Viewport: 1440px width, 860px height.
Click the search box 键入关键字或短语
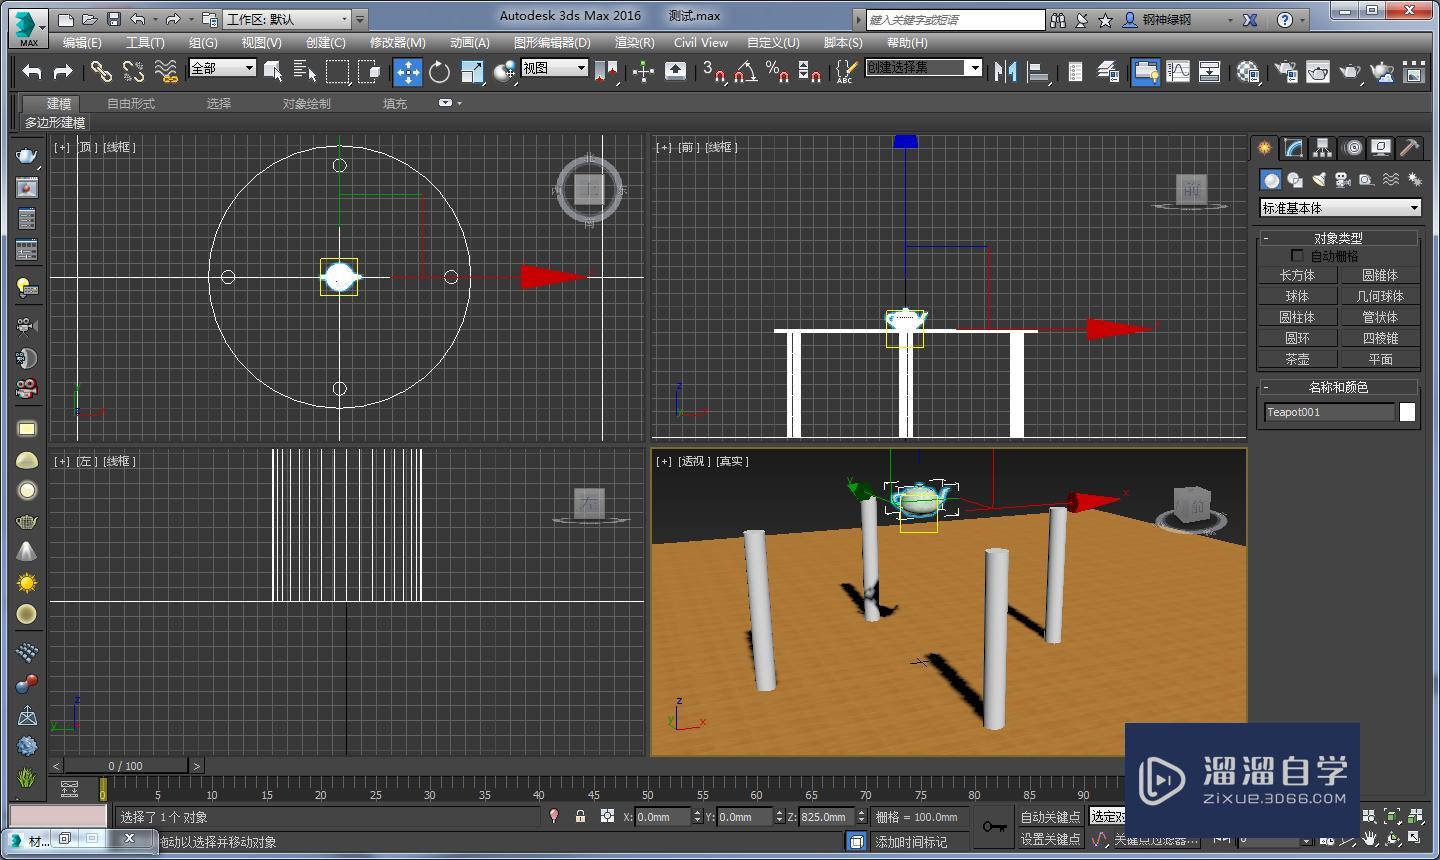click(955, 20)
